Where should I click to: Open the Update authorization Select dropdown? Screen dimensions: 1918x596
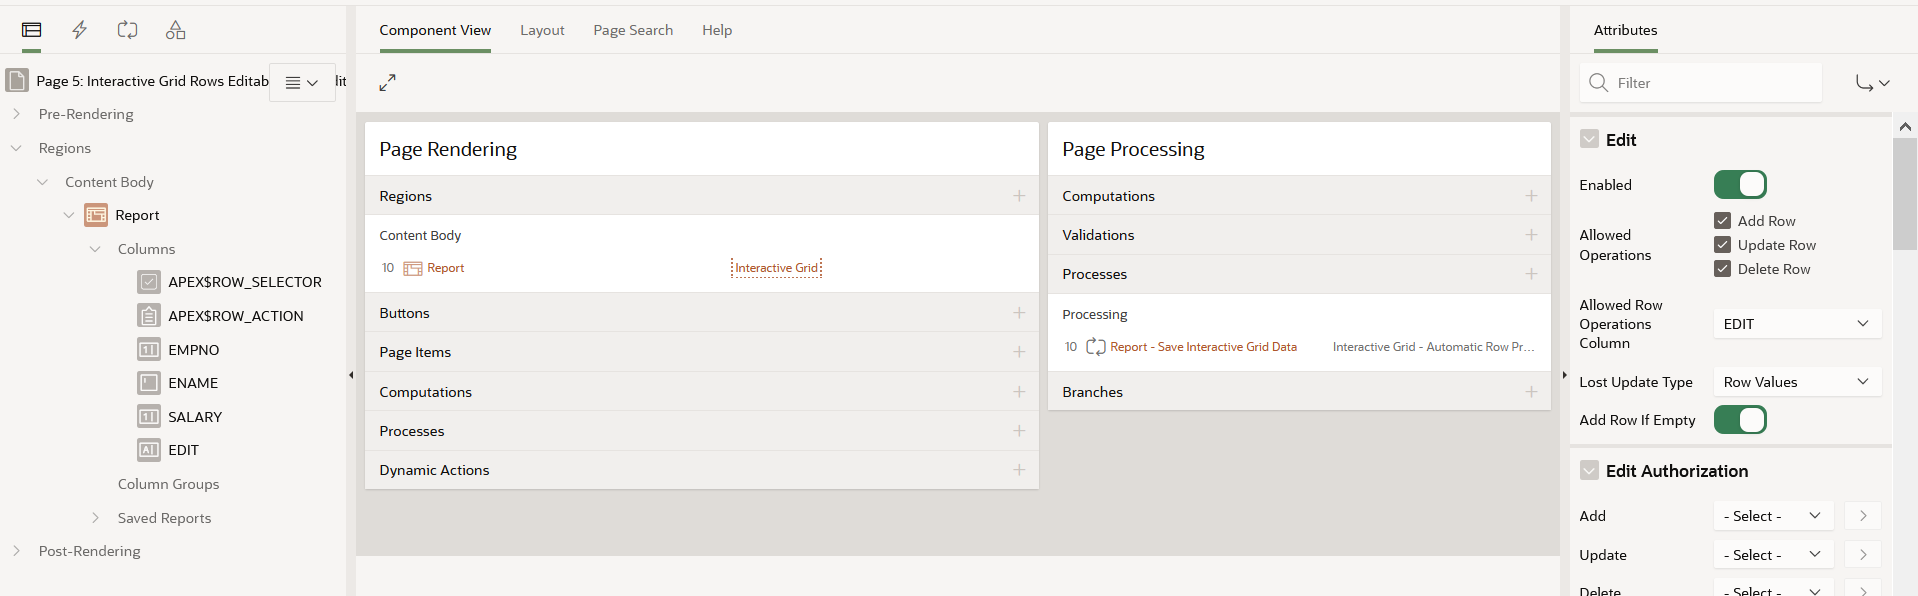click(x=1773, y=555)
